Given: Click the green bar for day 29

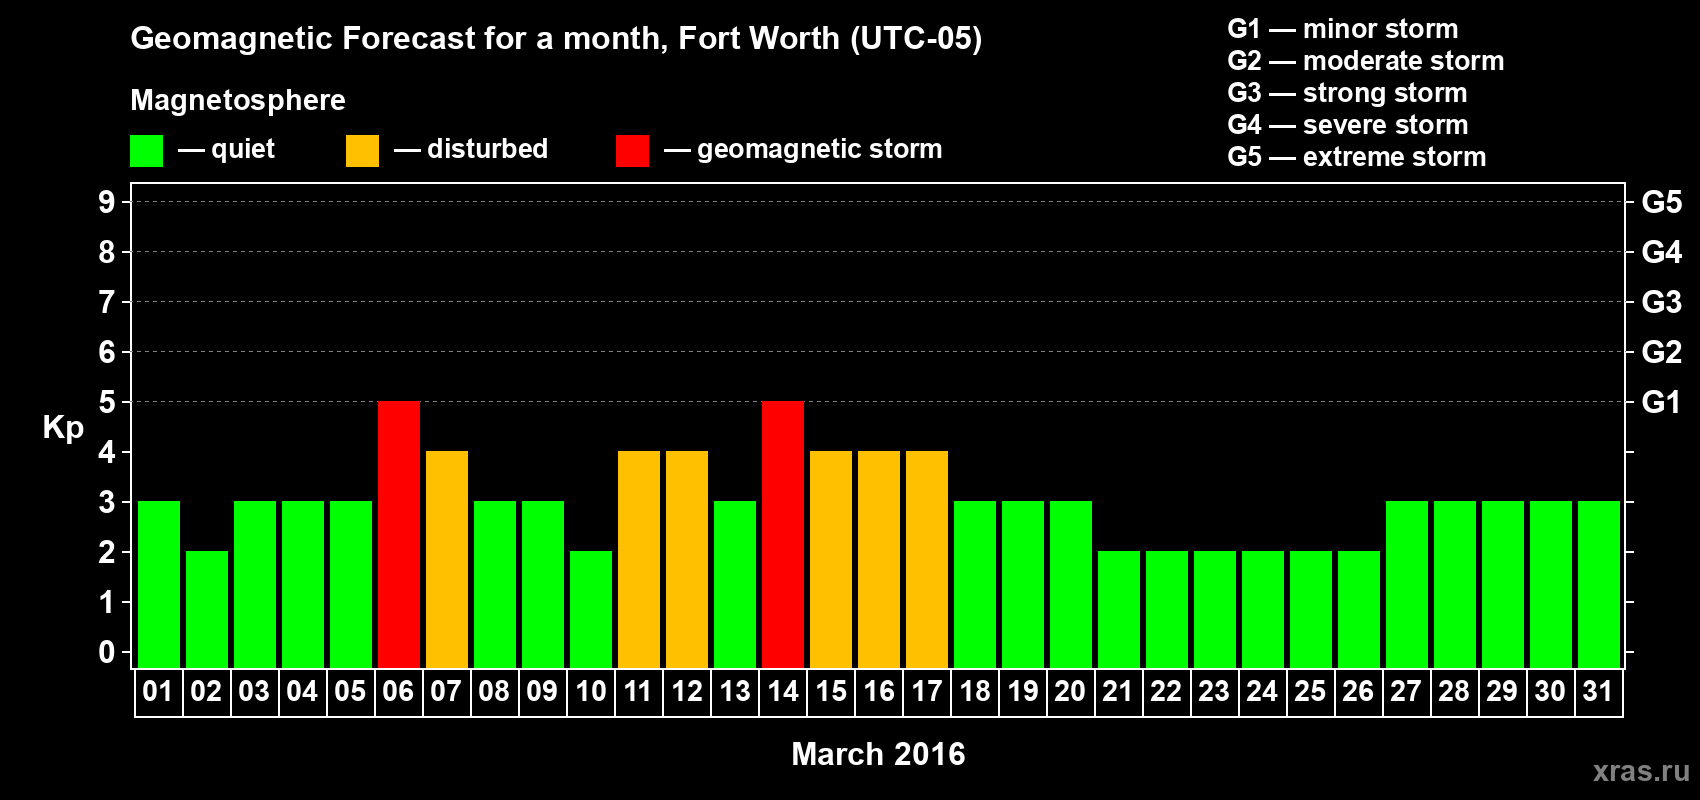Looking at the screenshot, I should 1503,584.
